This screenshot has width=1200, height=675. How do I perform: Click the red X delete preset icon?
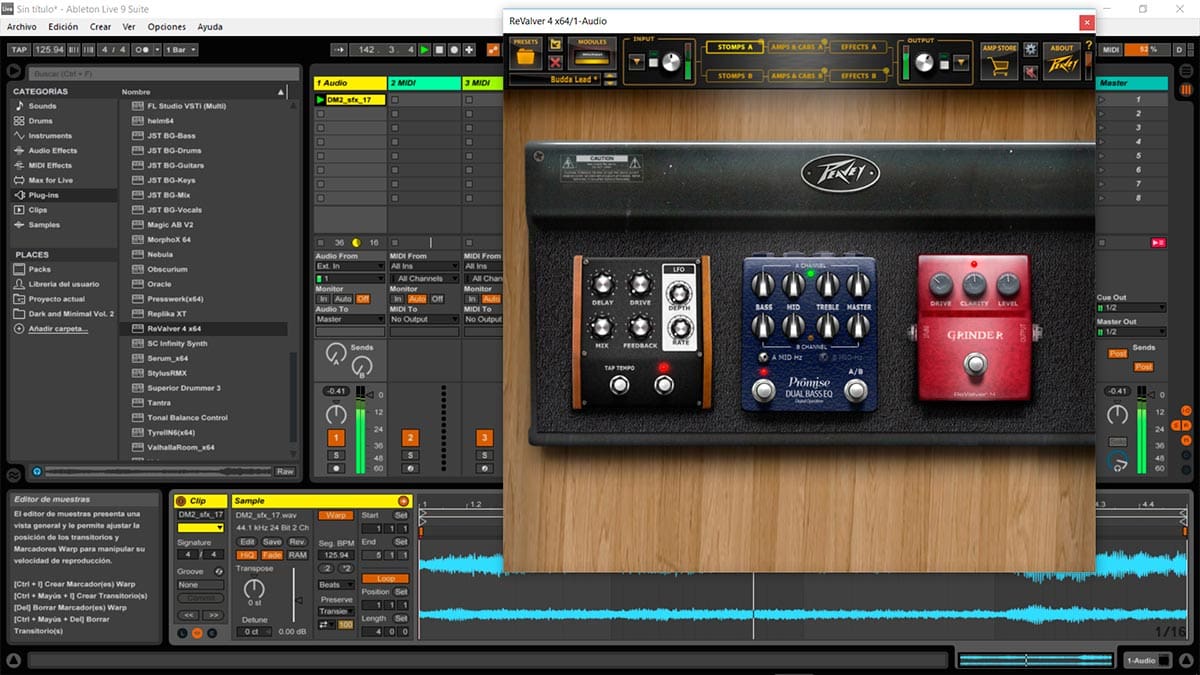pyautogui.click(x=555, y=63)
